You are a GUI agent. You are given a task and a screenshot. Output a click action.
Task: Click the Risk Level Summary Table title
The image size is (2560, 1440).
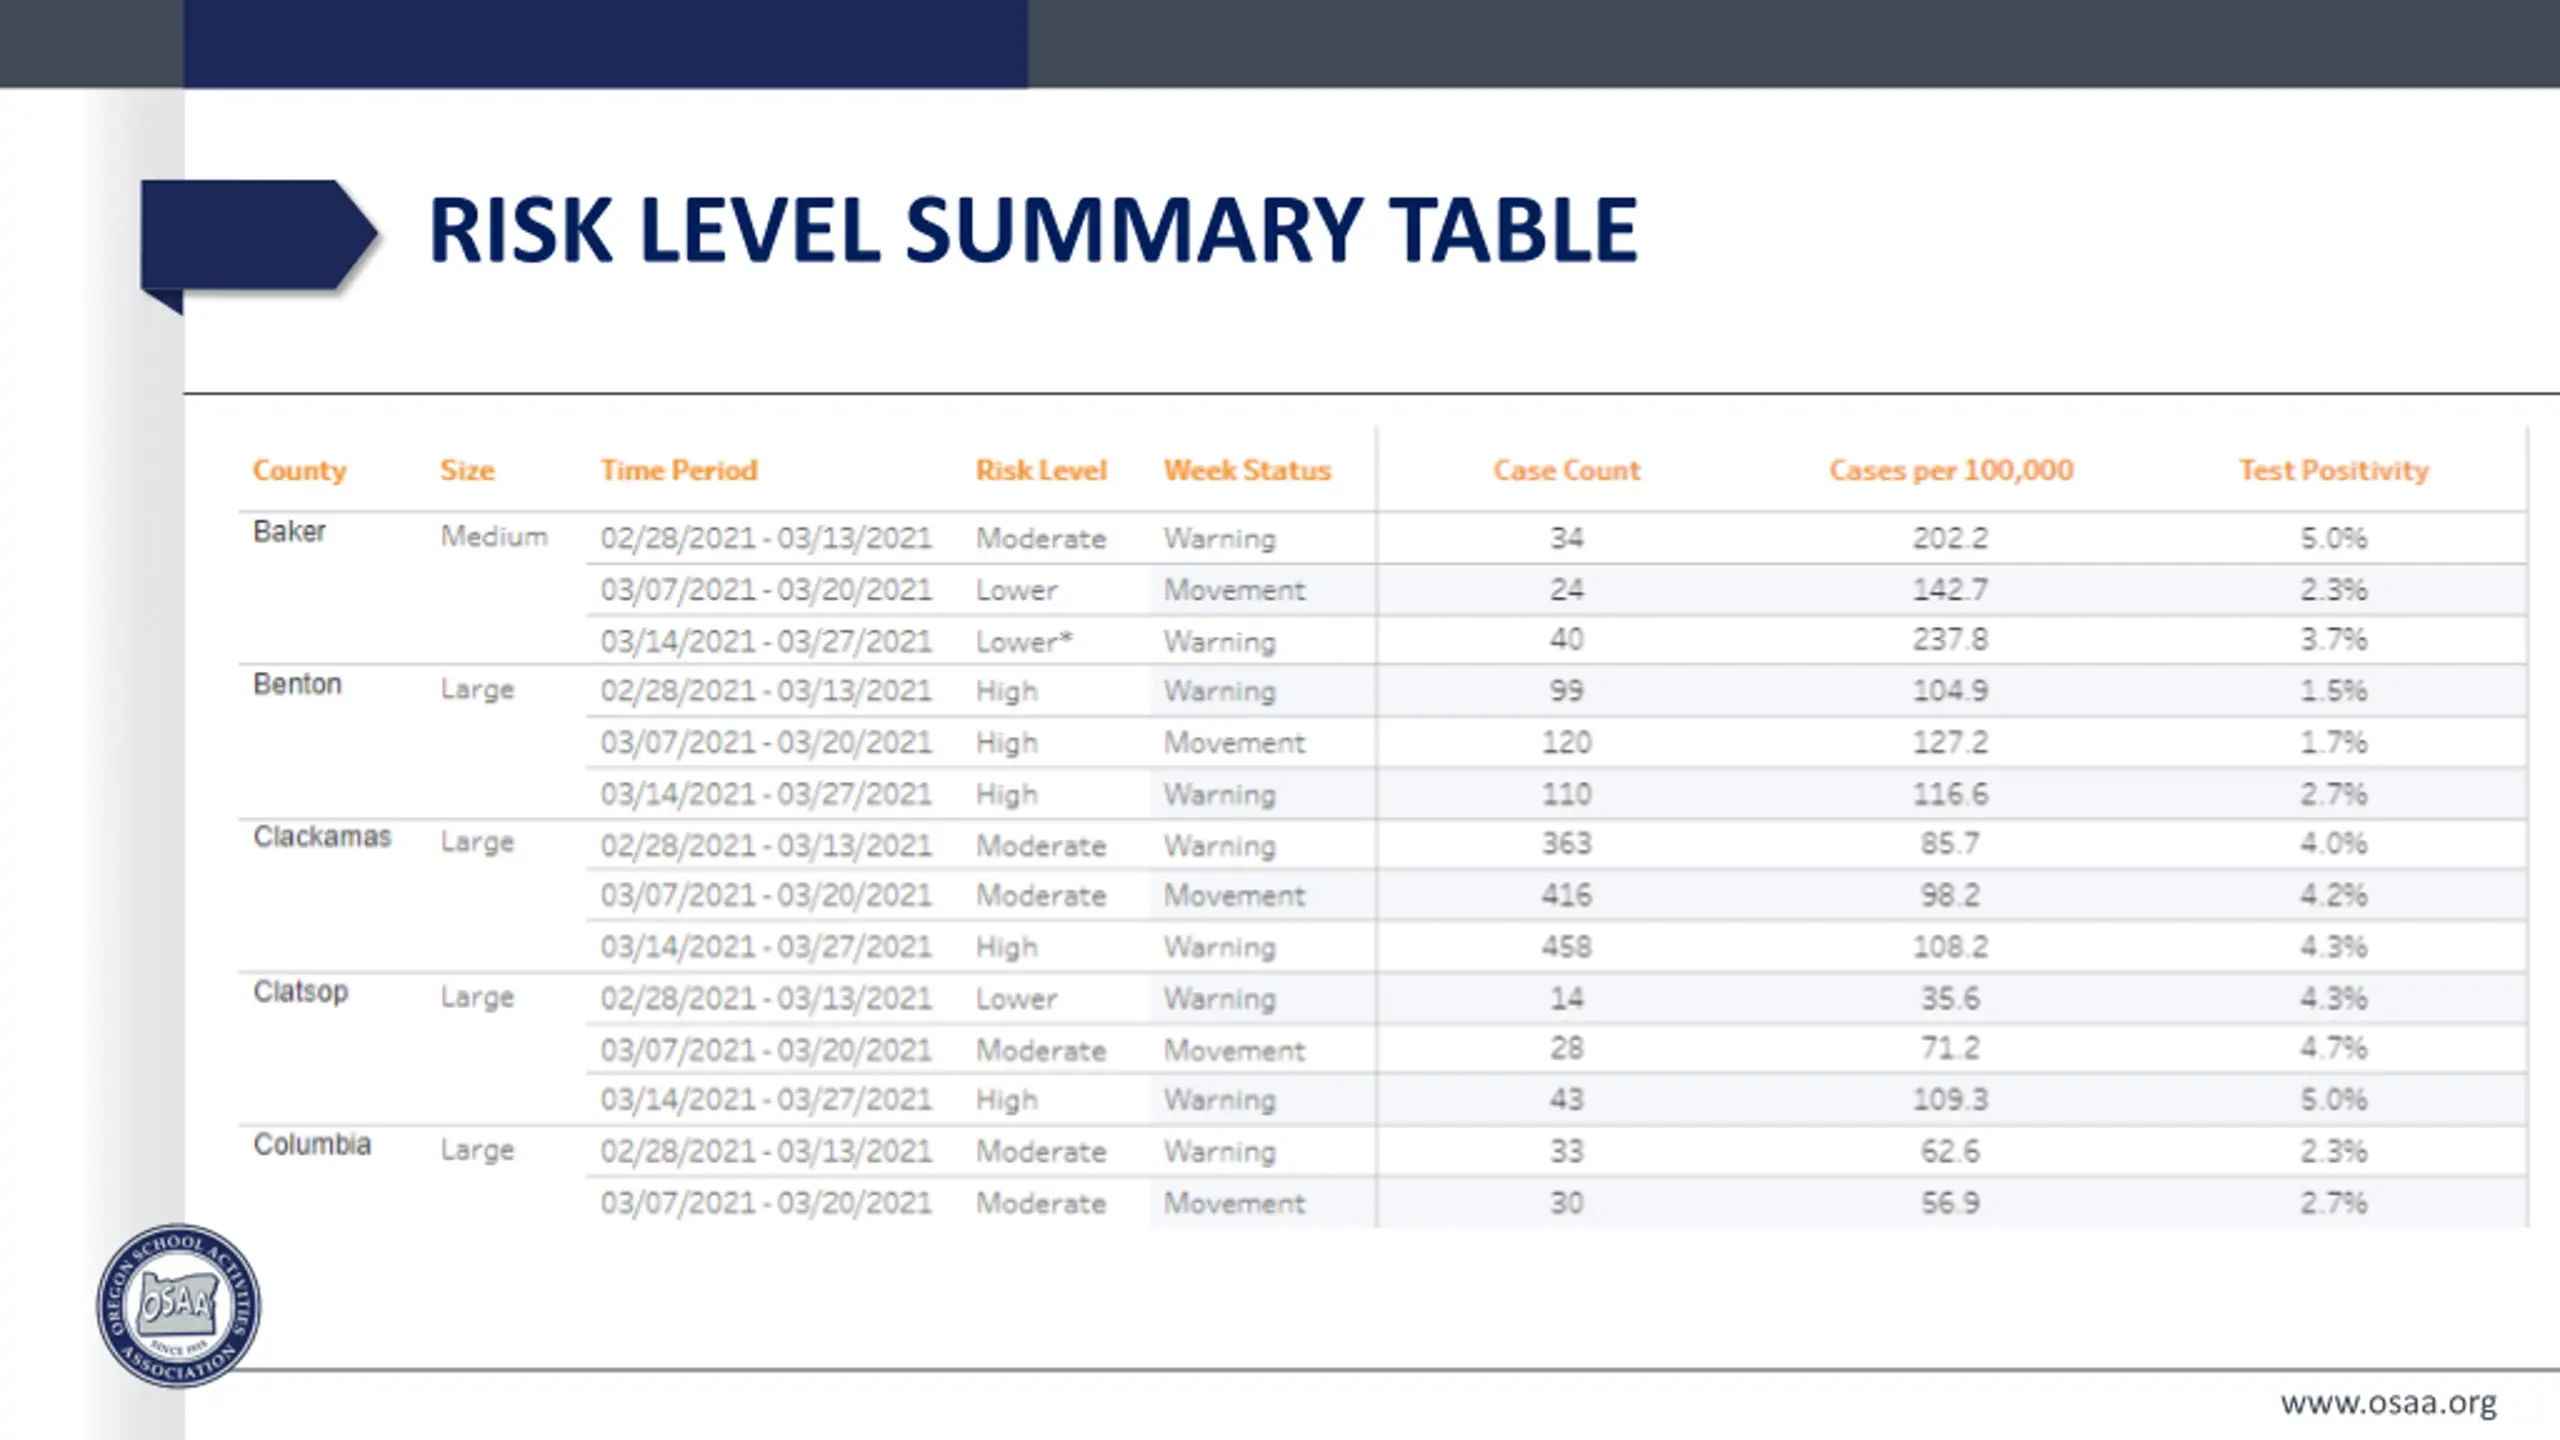tap(1033, 231)
